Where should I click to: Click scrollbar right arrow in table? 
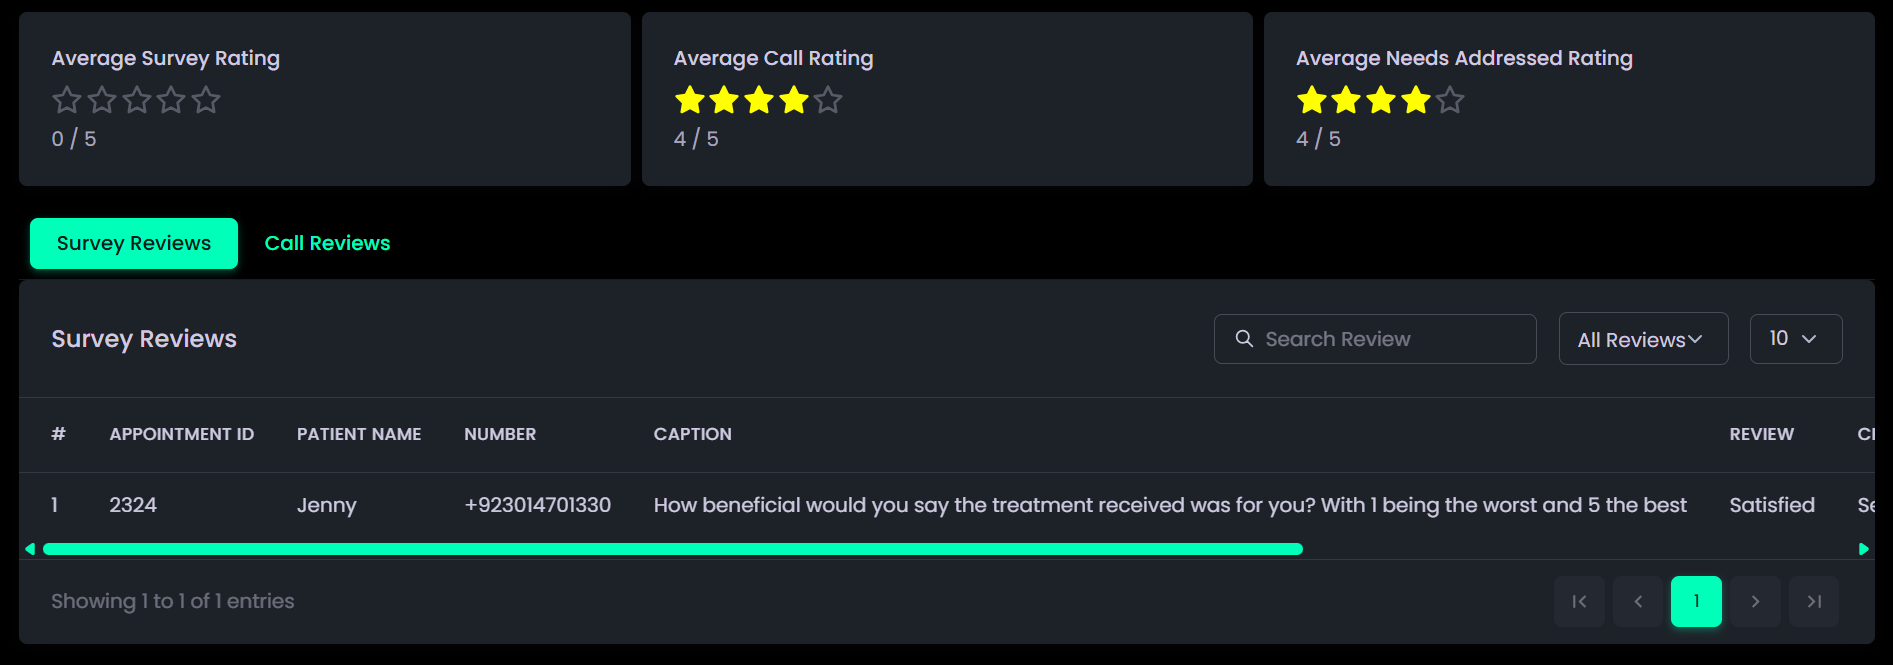pos(1863,549)
